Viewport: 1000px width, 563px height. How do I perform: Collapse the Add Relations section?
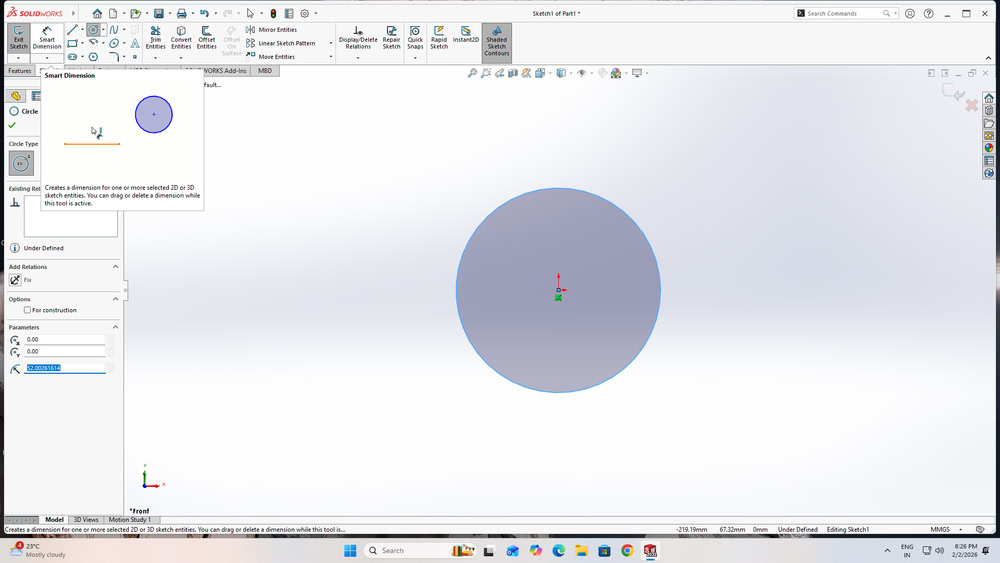115,267
